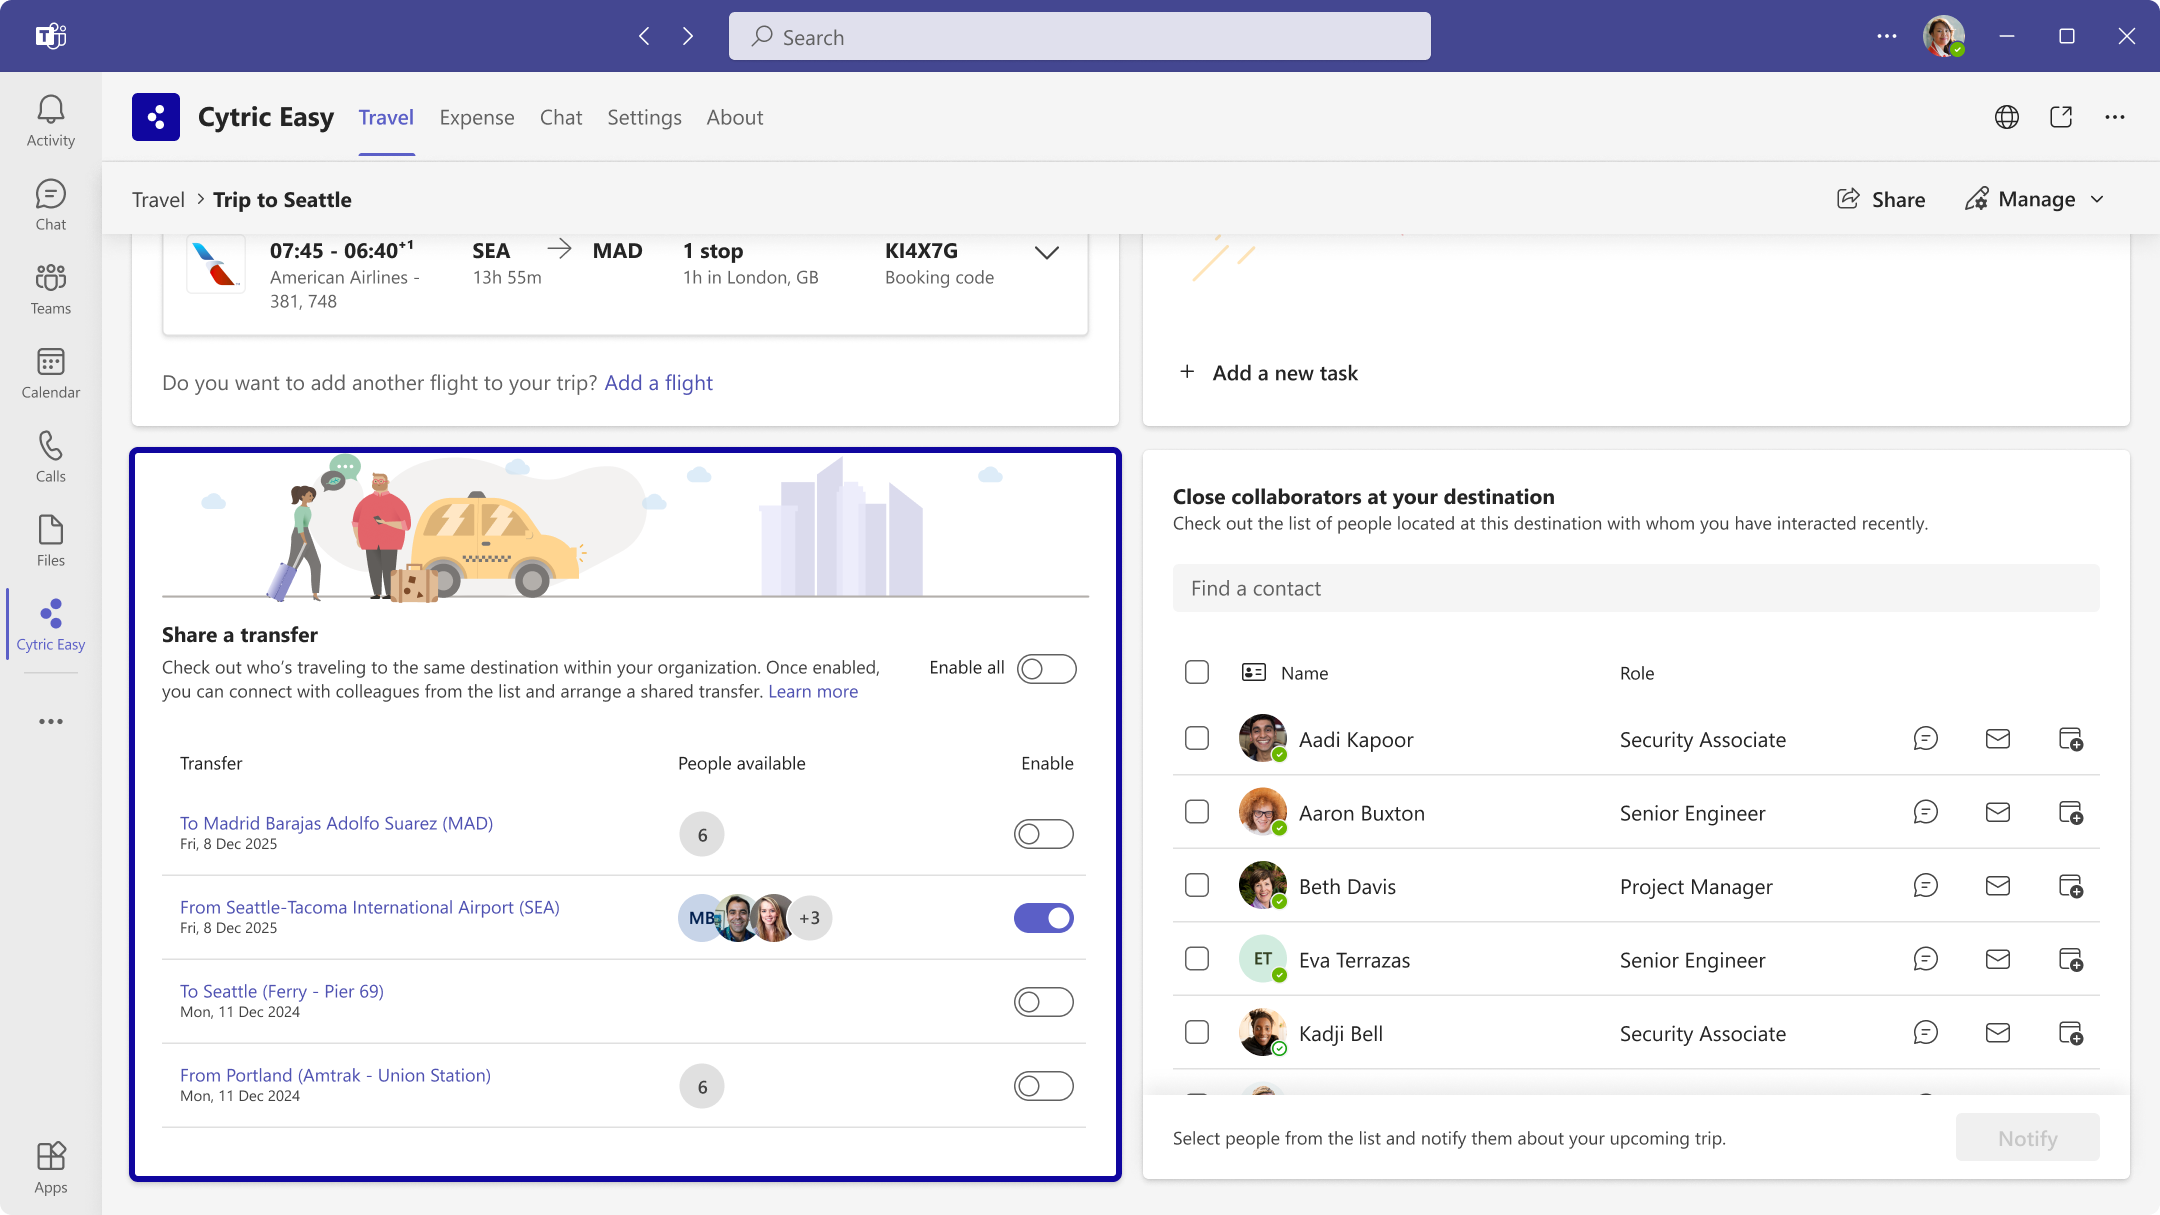Click the Add a flight link

pos(658,383)
